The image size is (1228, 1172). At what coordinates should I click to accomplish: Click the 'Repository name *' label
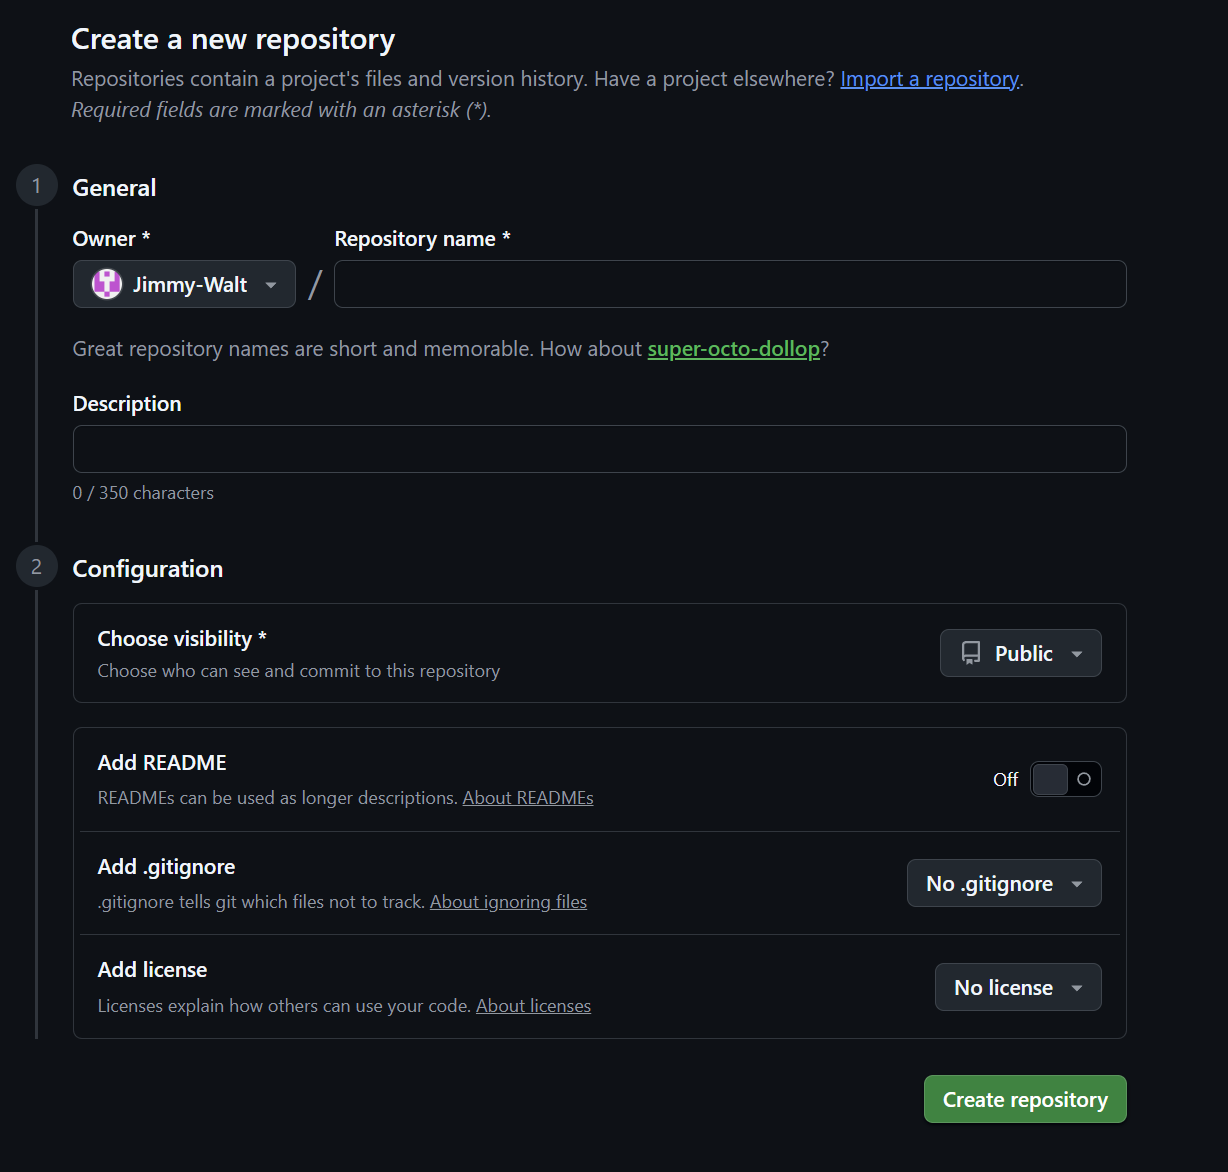422,239
